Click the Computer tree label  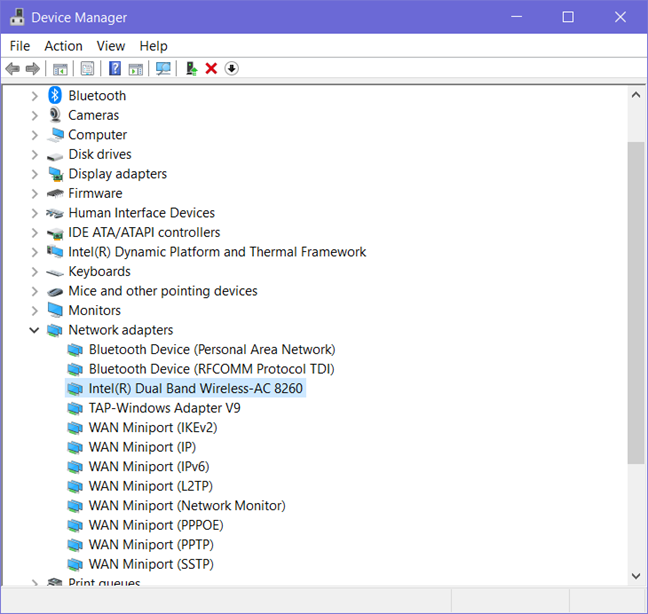click(98, 135)
